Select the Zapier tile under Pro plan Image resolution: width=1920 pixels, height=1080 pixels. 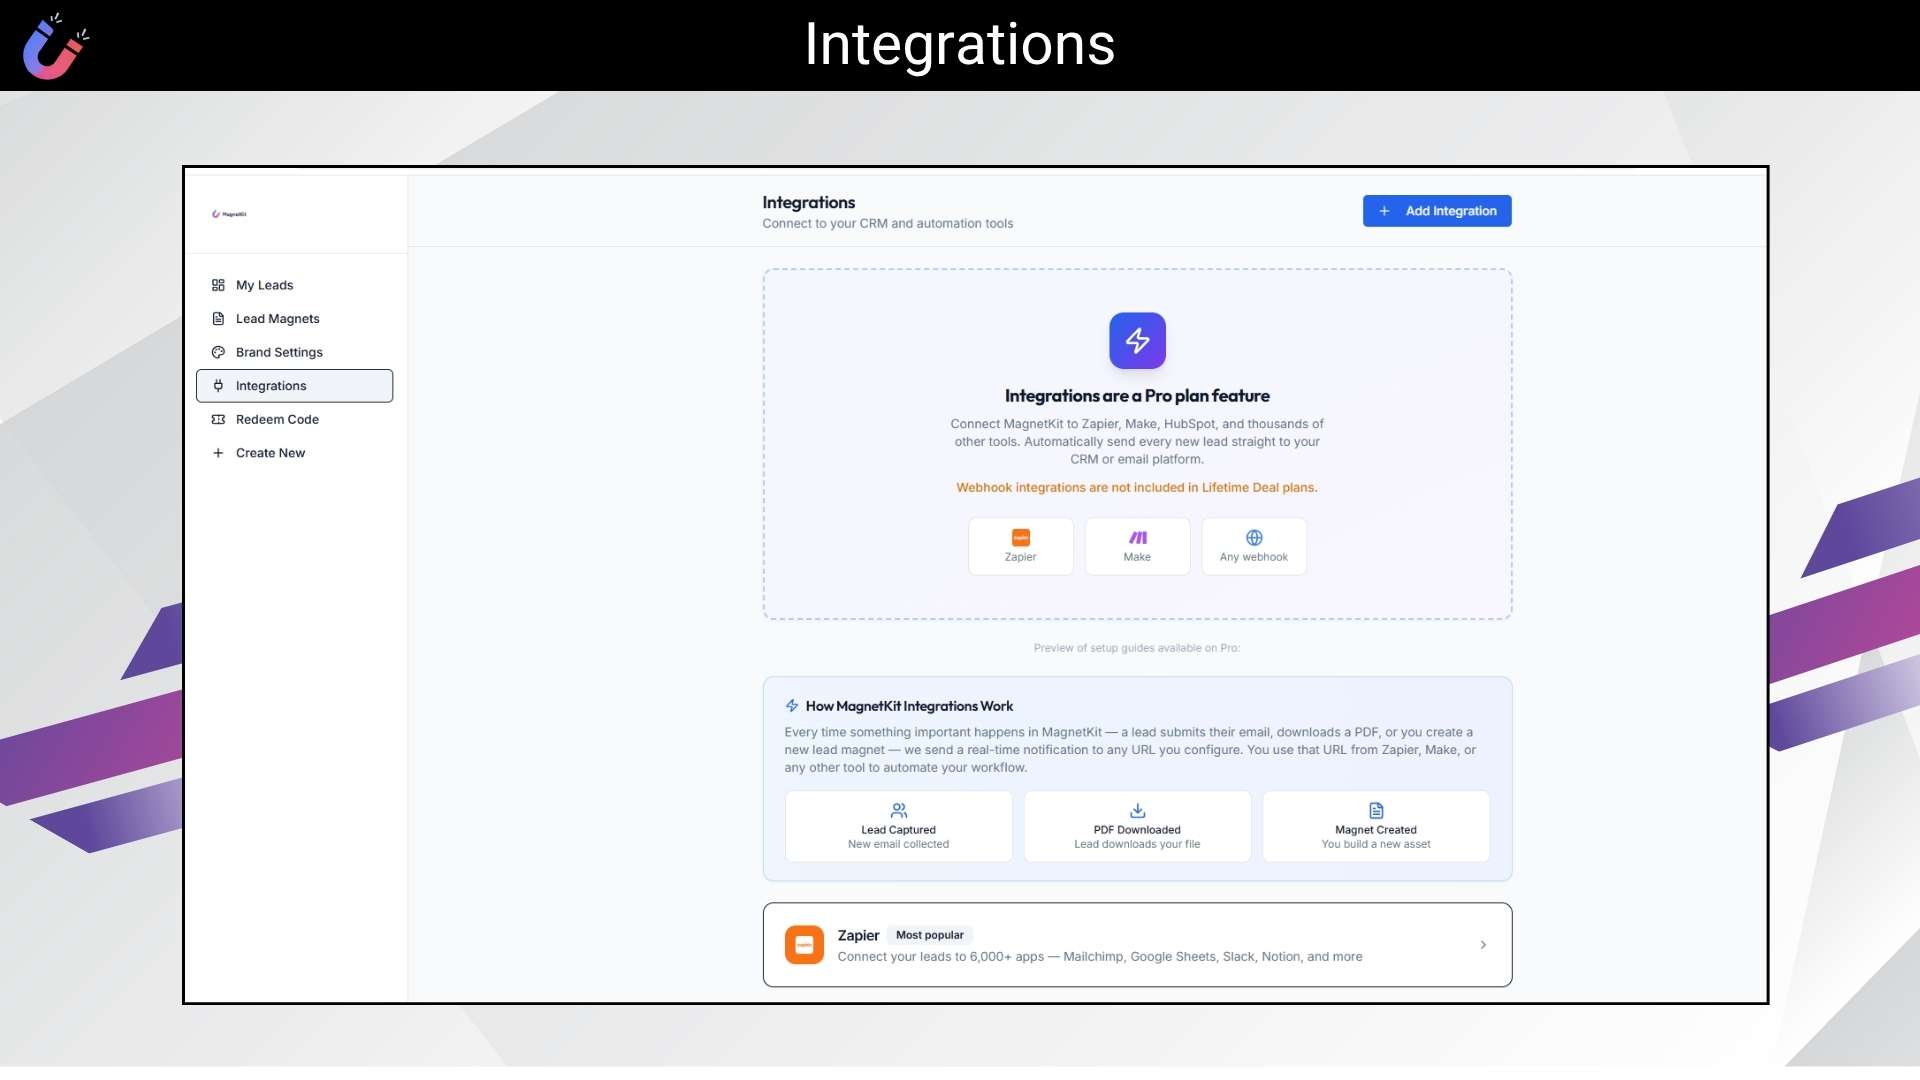coord(1020,546)
